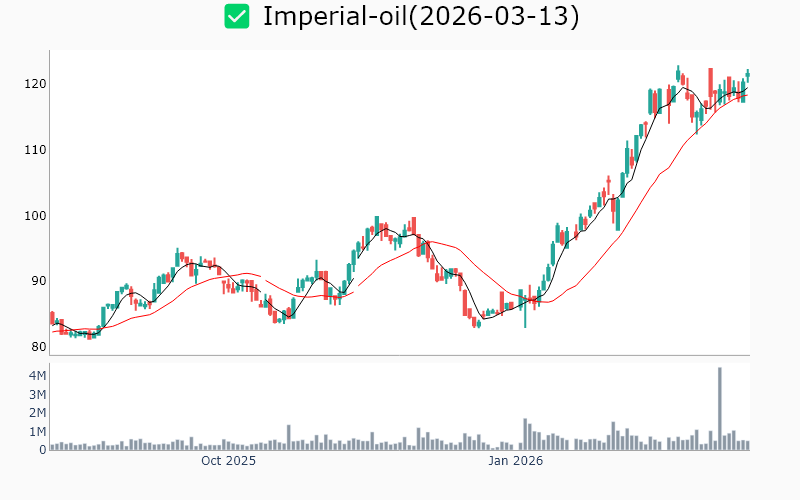Image resolution: width=800 pixels, height=500 pixels.
Task: Select the 1M volume axis label
Action: coord(36,432)
